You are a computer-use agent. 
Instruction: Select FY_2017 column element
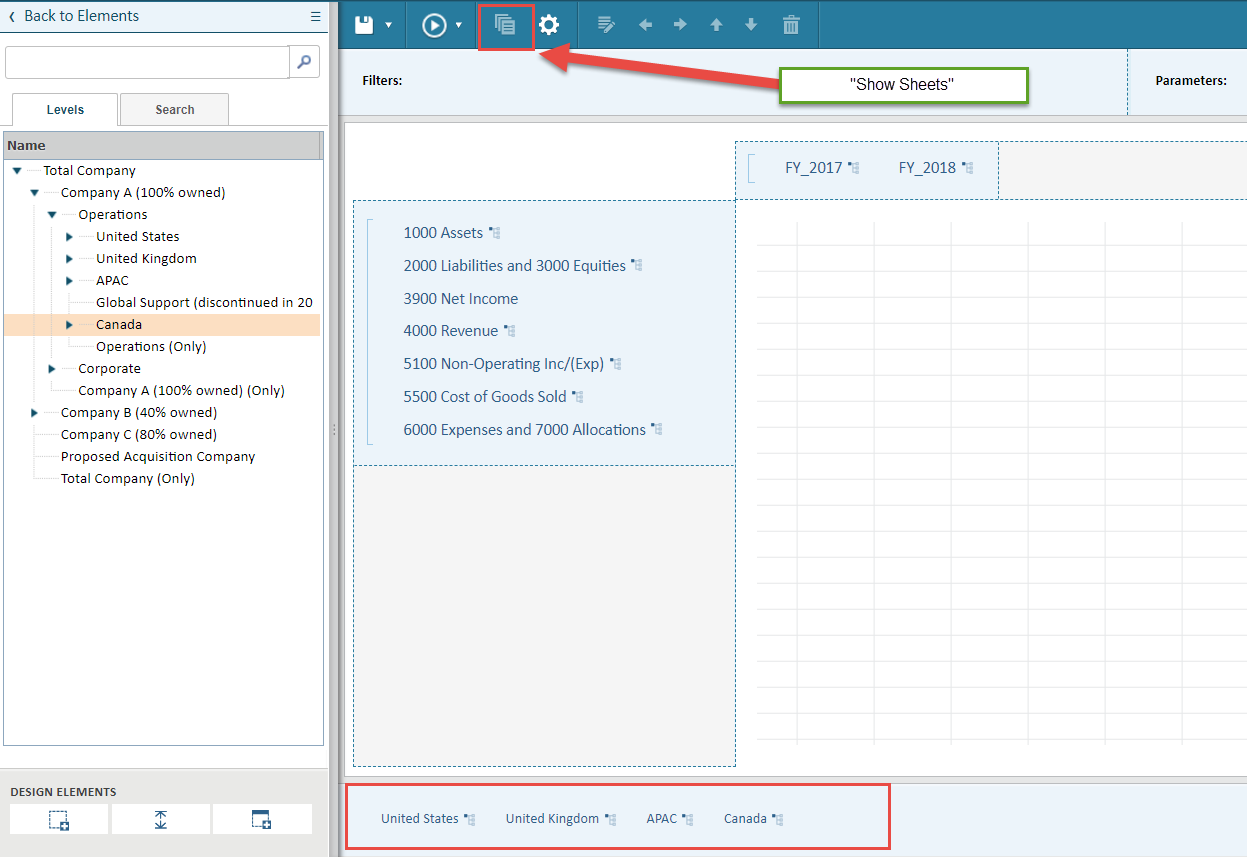(x=813, y=168)
